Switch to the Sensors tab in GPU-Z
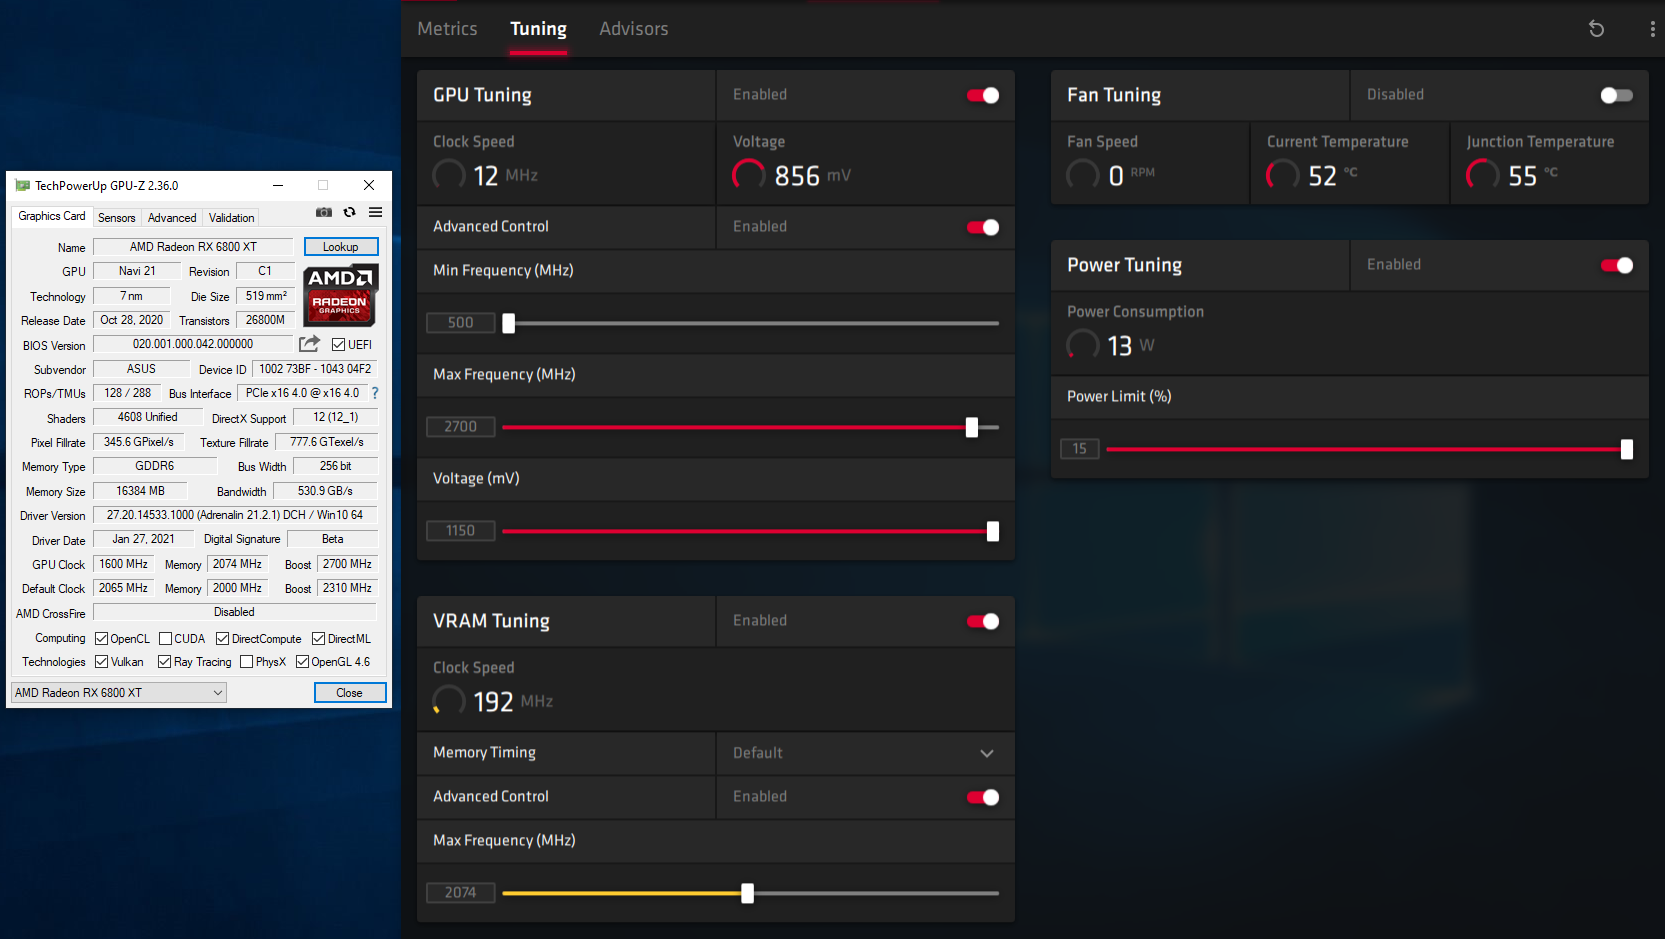This screenshot has height=939, width=1665. [116, 218]
